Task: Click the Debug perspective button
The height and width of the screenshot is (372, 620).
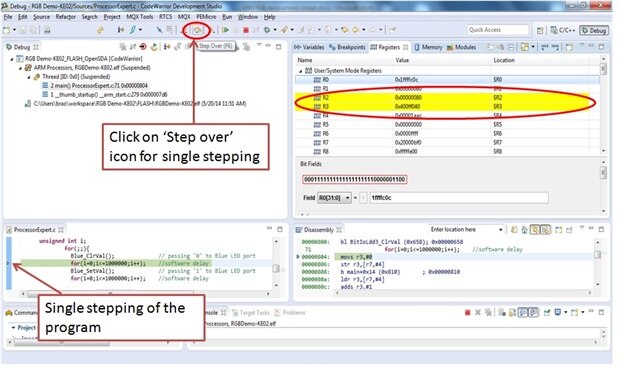Action: 594,30
